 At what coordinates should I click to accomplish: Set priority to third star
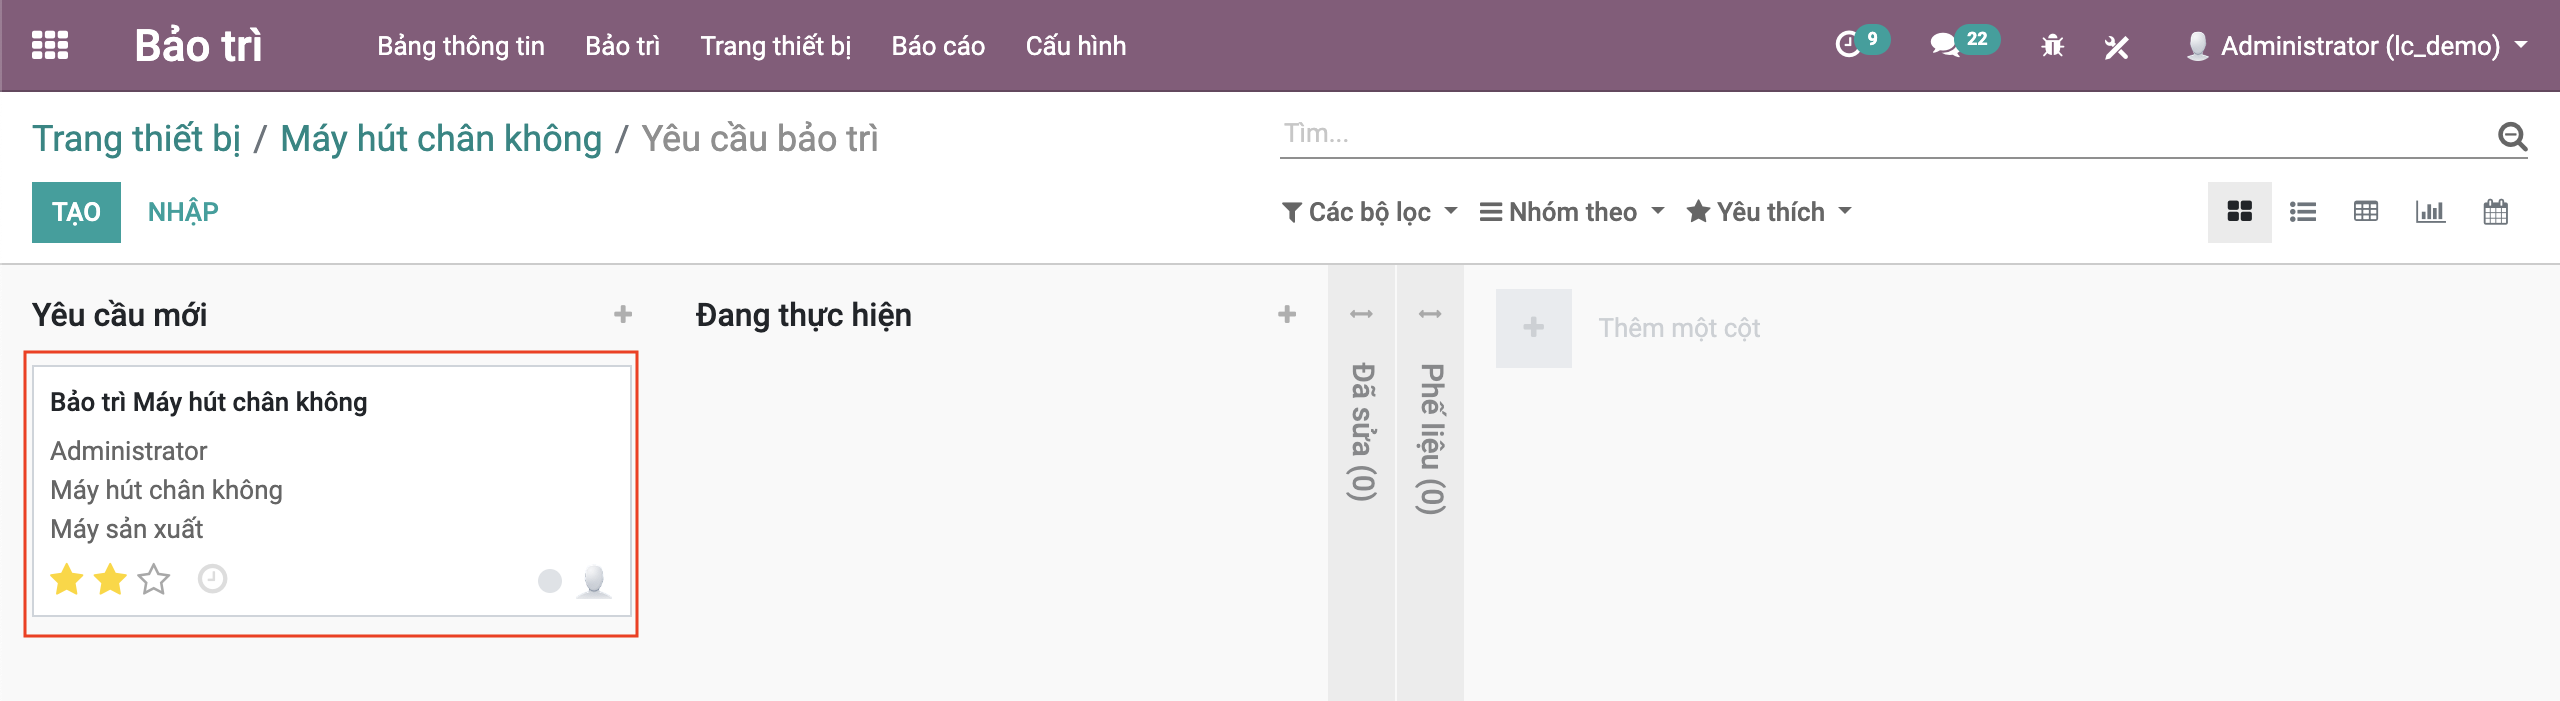pyautogui.click(x=154, y=579)
